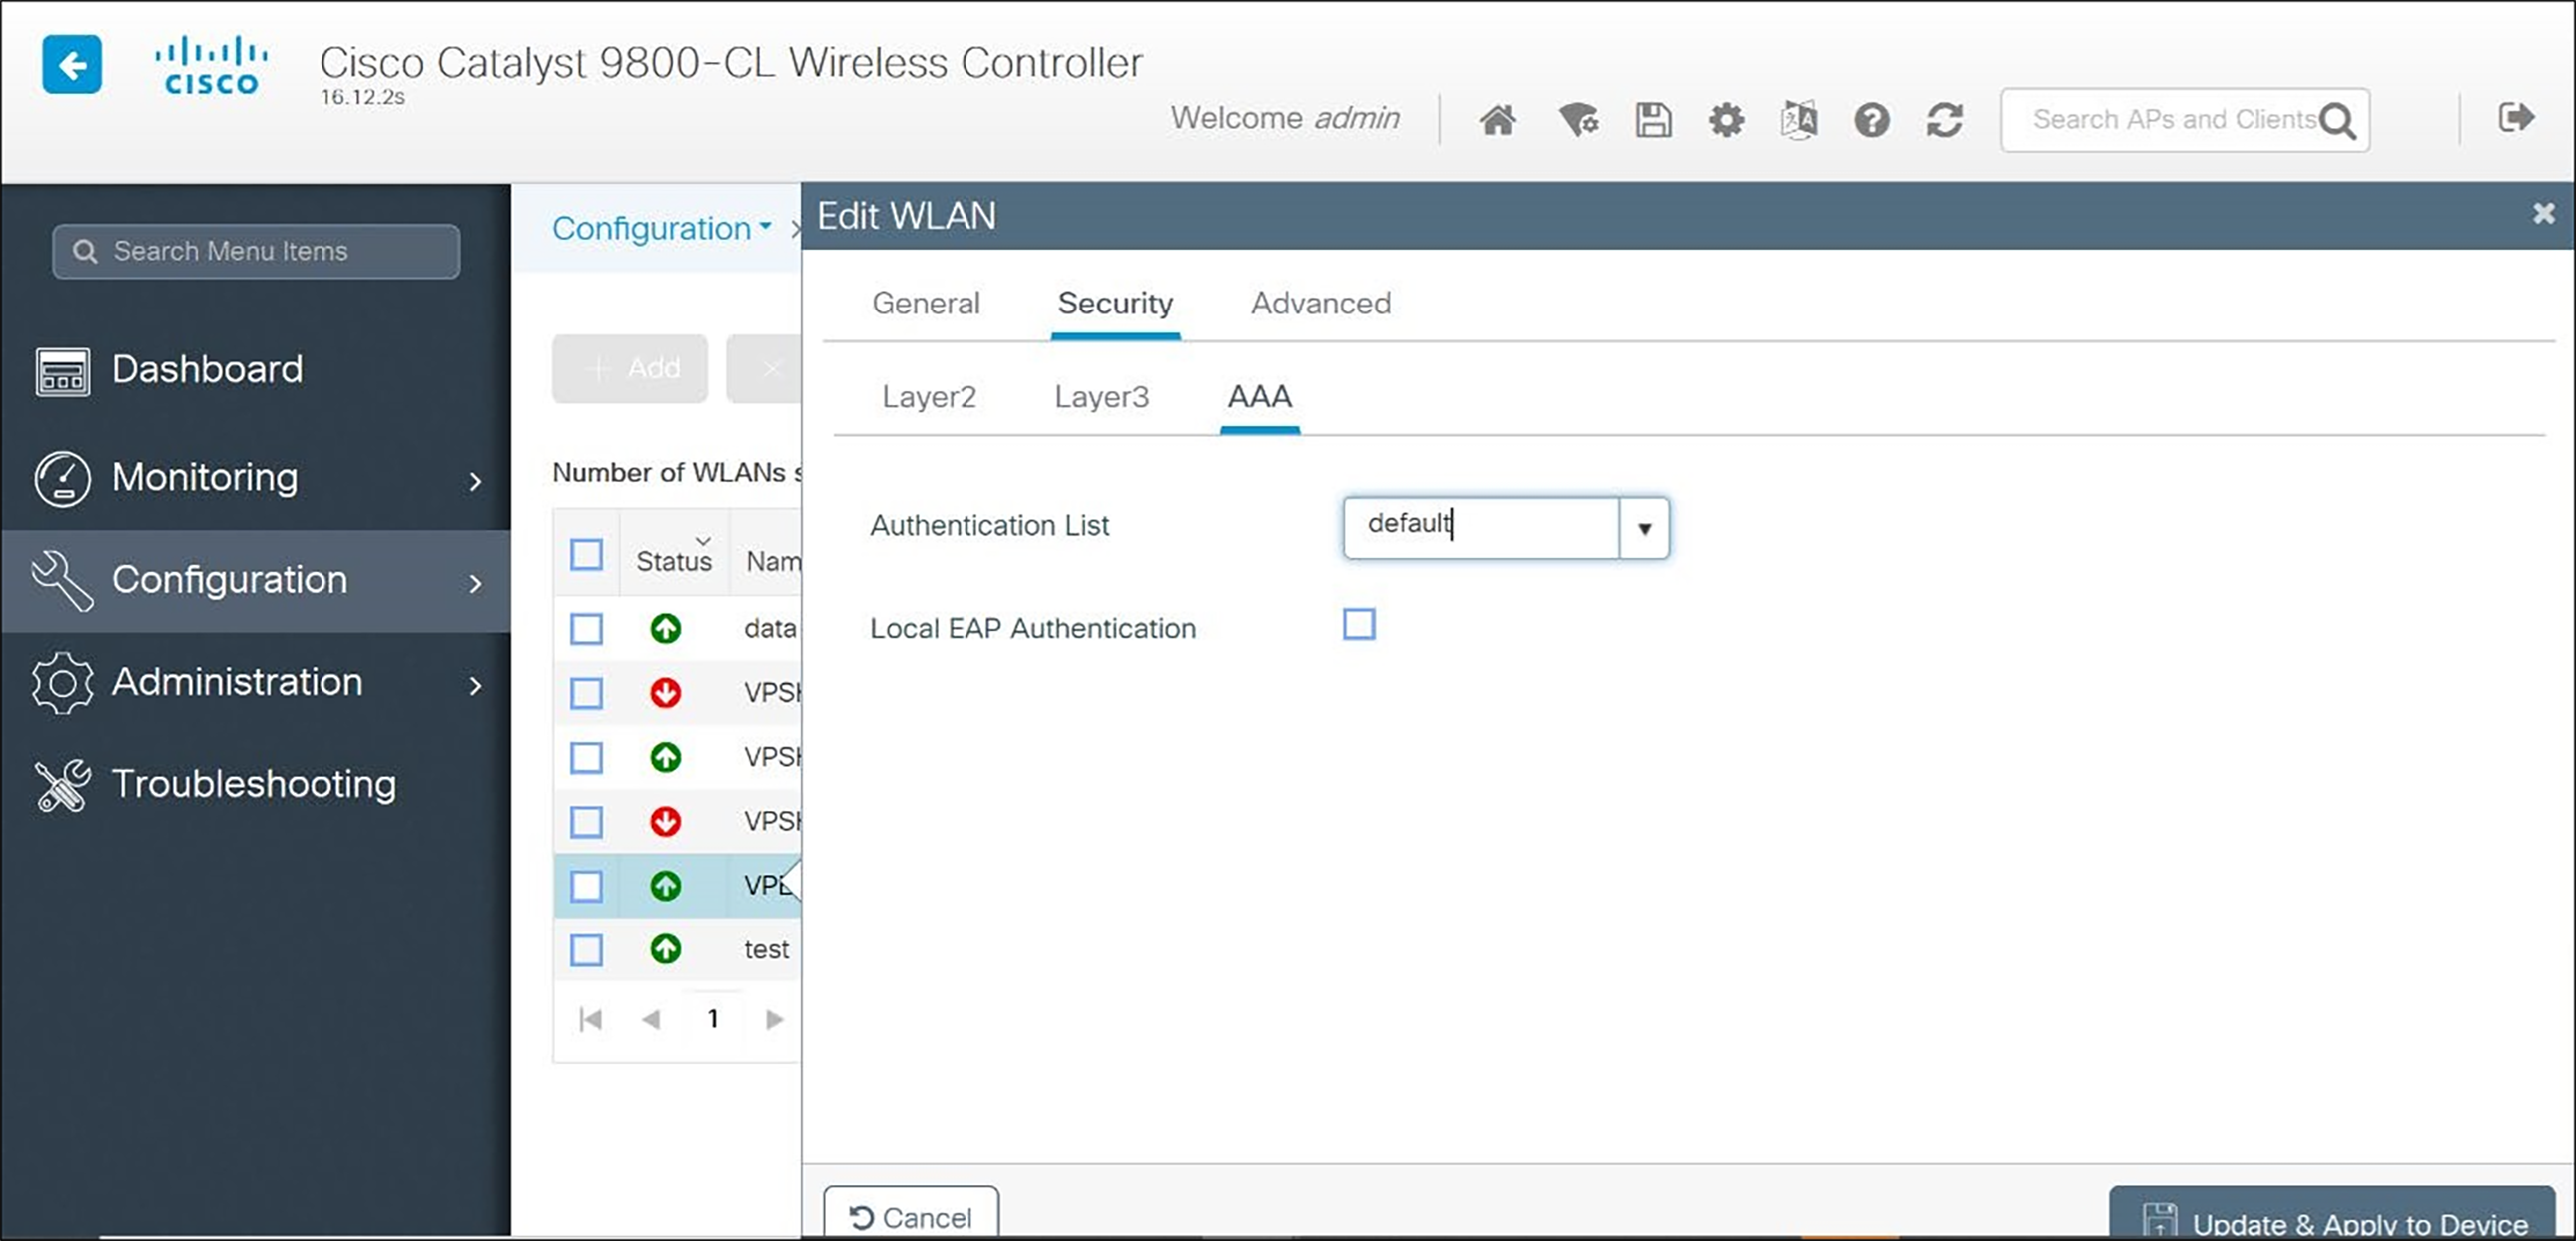2576x1241 pixels.
Task: Open settings via the gear icon
Action: click(1726, 119)
